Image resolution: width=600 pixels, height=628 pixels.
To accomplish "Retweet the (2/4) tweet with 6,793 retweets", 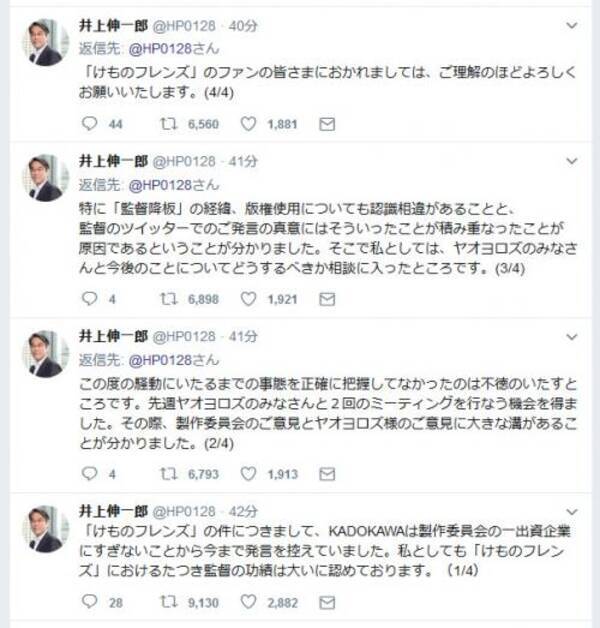I will [167, 473].
